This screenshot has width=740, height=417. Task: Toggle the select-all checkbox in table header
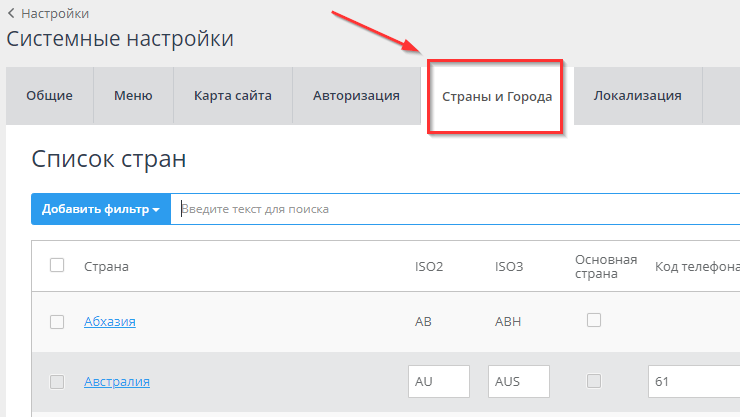(x=57, y=265)
